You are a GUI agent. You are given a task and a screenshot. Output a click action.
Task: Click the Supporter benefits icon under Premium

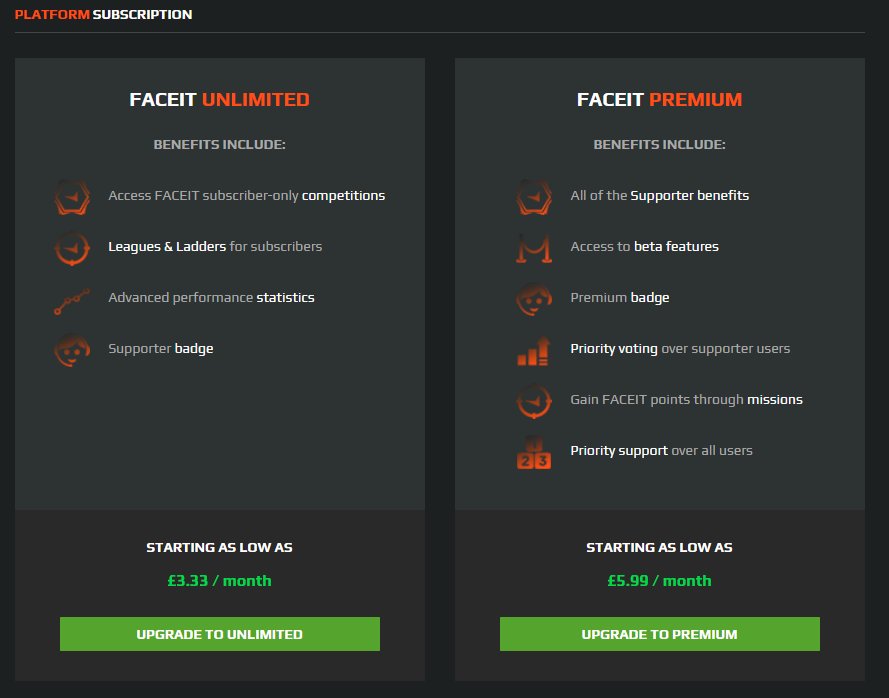pyautogui.click(x=534, y=197)
